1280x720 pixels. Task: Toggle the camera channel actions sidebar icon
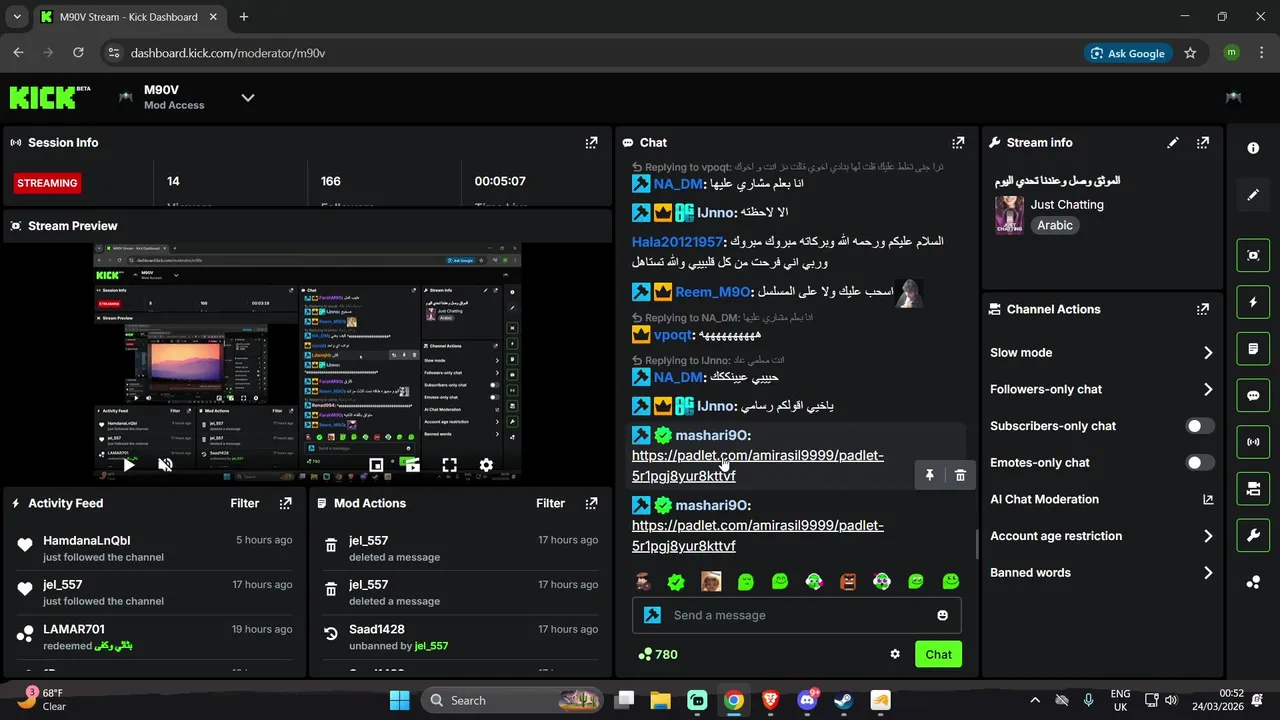pyautogui.click(x=1253, y=489)
